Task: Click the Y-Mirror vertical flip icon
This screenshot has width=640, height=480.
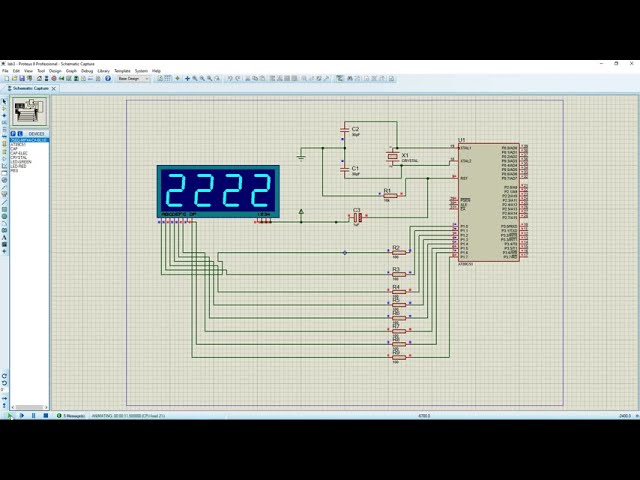Action: (4, 405)
